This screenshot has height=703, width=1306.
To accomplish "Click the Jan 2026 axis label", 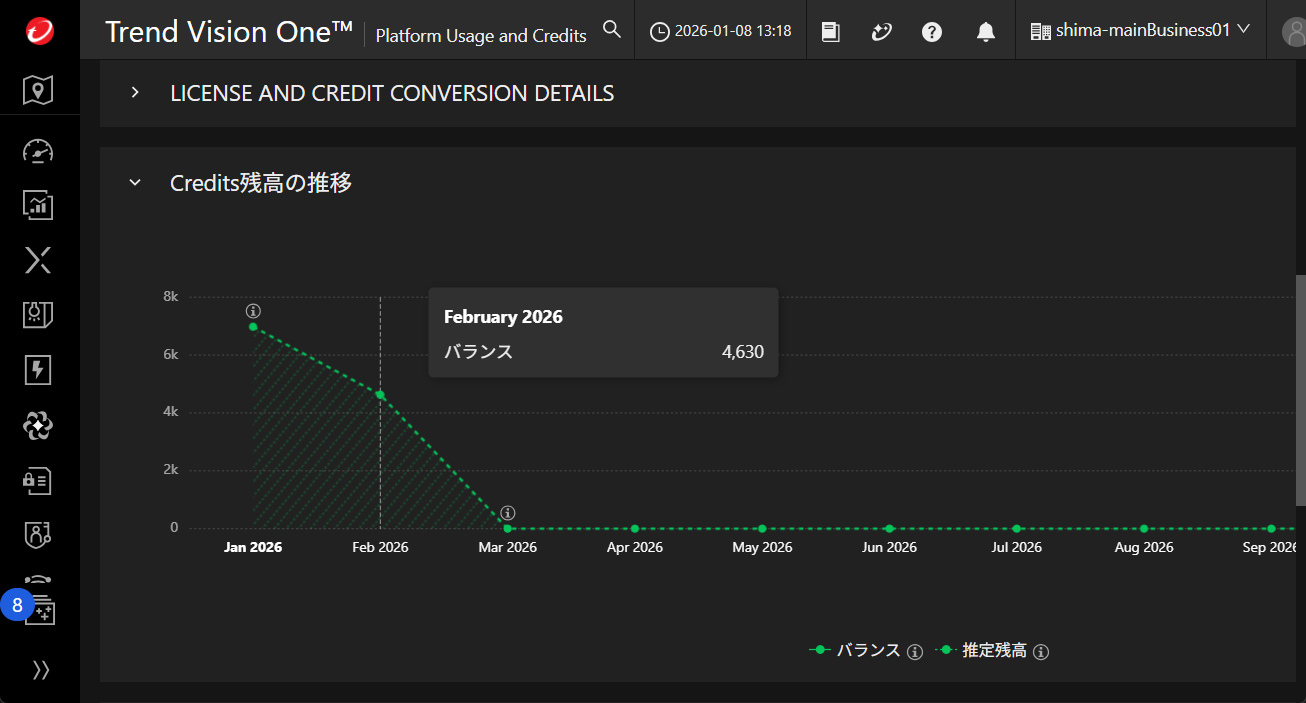I will click(253, 547).
